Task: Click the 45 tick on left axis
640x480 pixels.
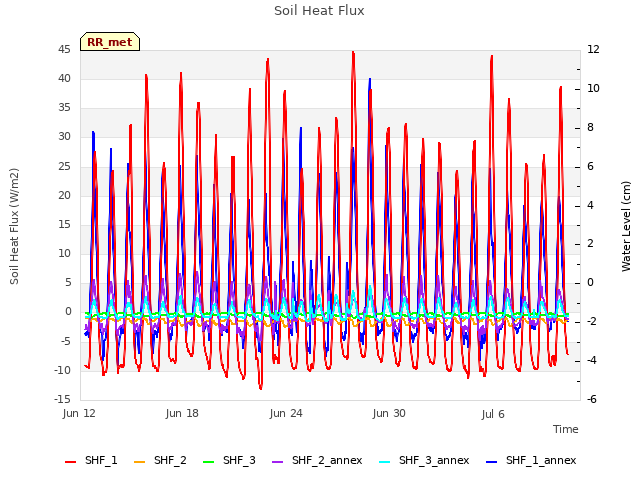Action: (64, 49)
